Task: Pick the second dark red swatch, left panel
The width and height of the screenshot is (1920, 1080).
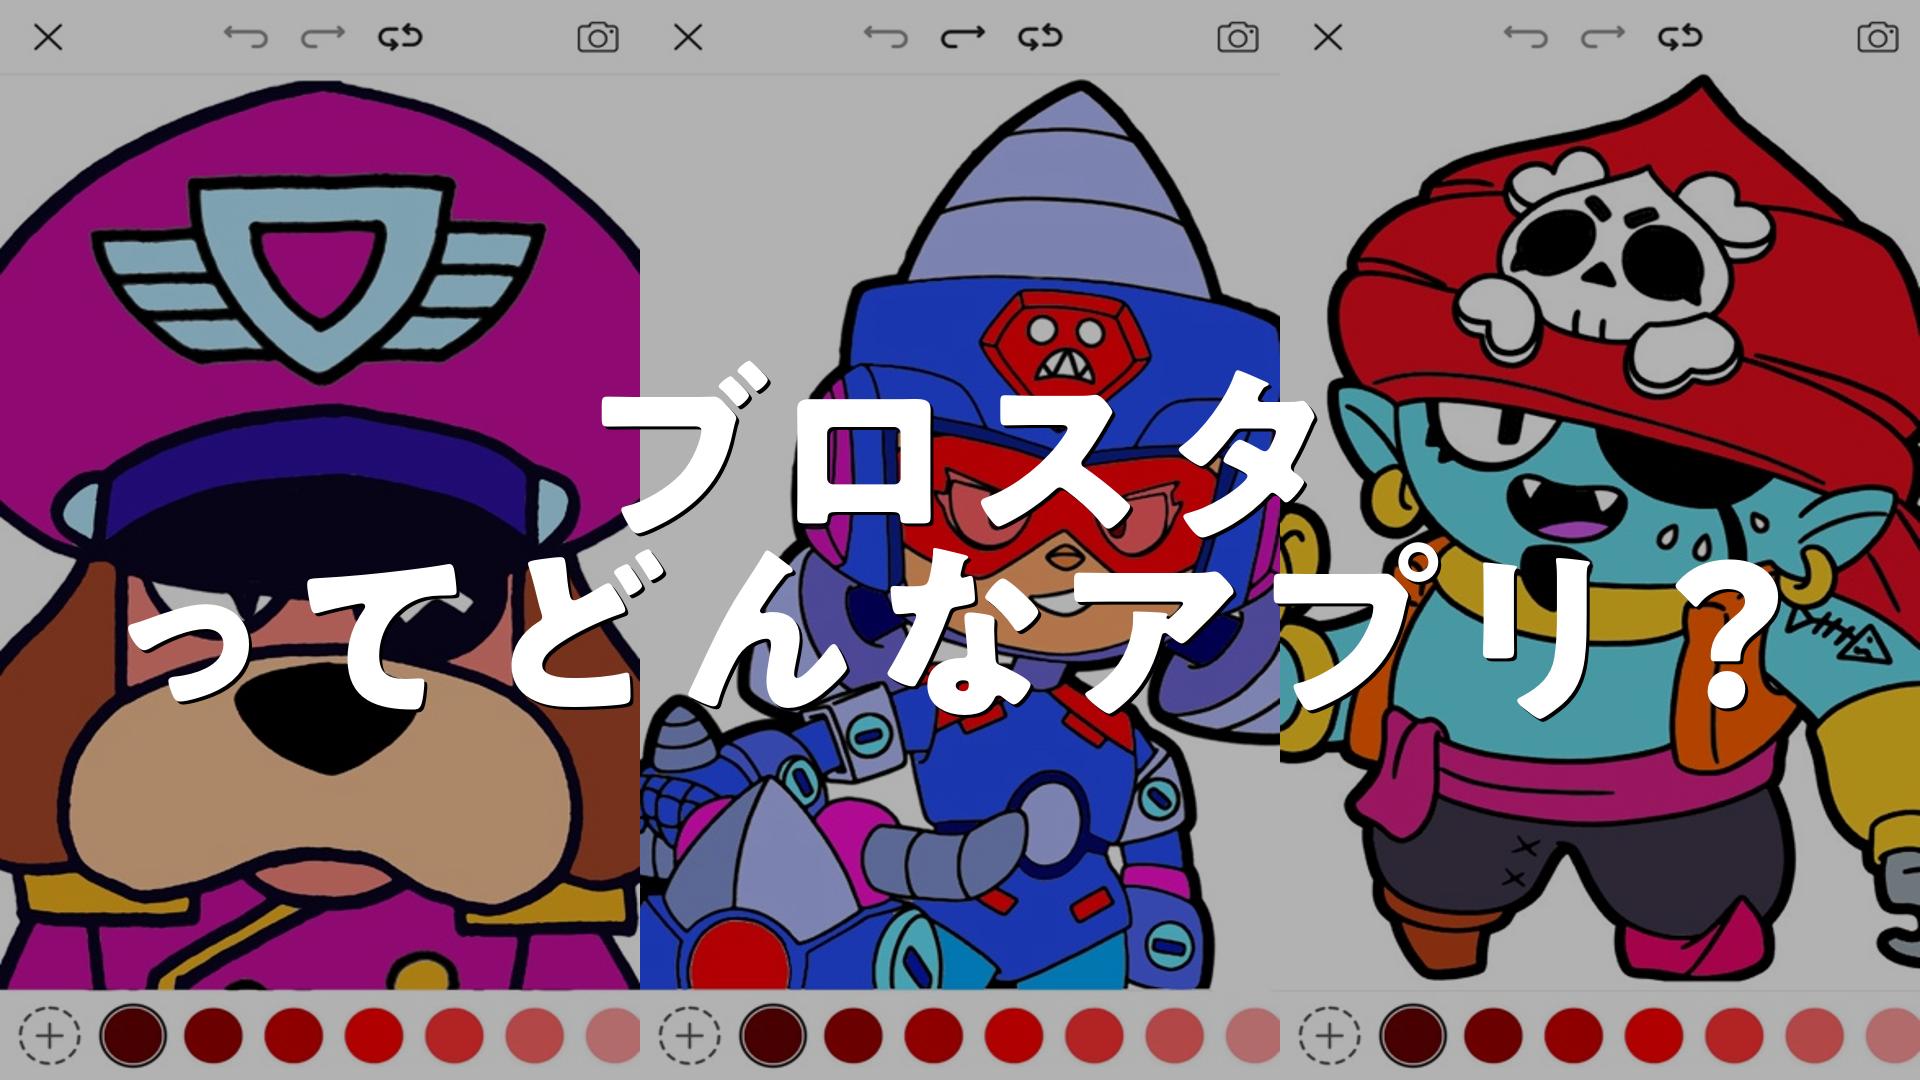Action: click(x=214, y=1035)
